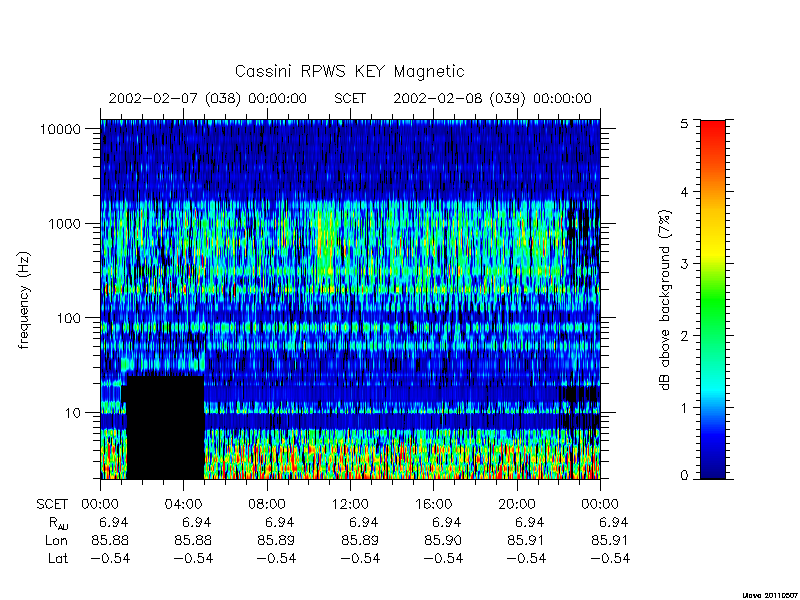Click the Lon value '85.91' under 20:00
This screenshot has width=800, height=600.
526,540
